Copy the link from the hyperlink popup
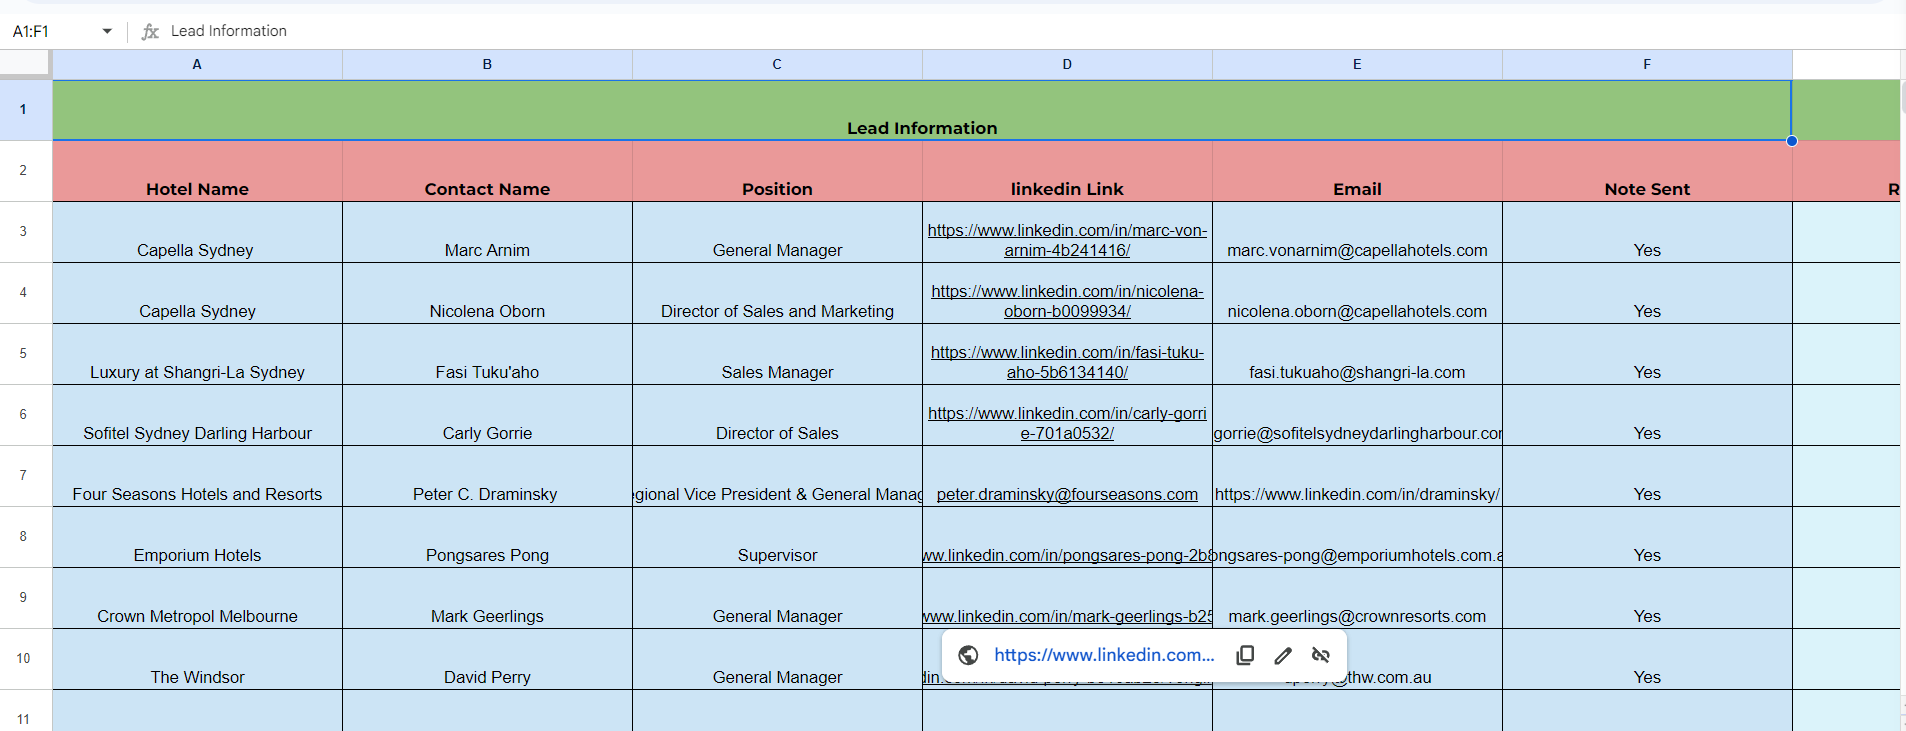This screenshot has width=1906, height=731. point(1245,655)
